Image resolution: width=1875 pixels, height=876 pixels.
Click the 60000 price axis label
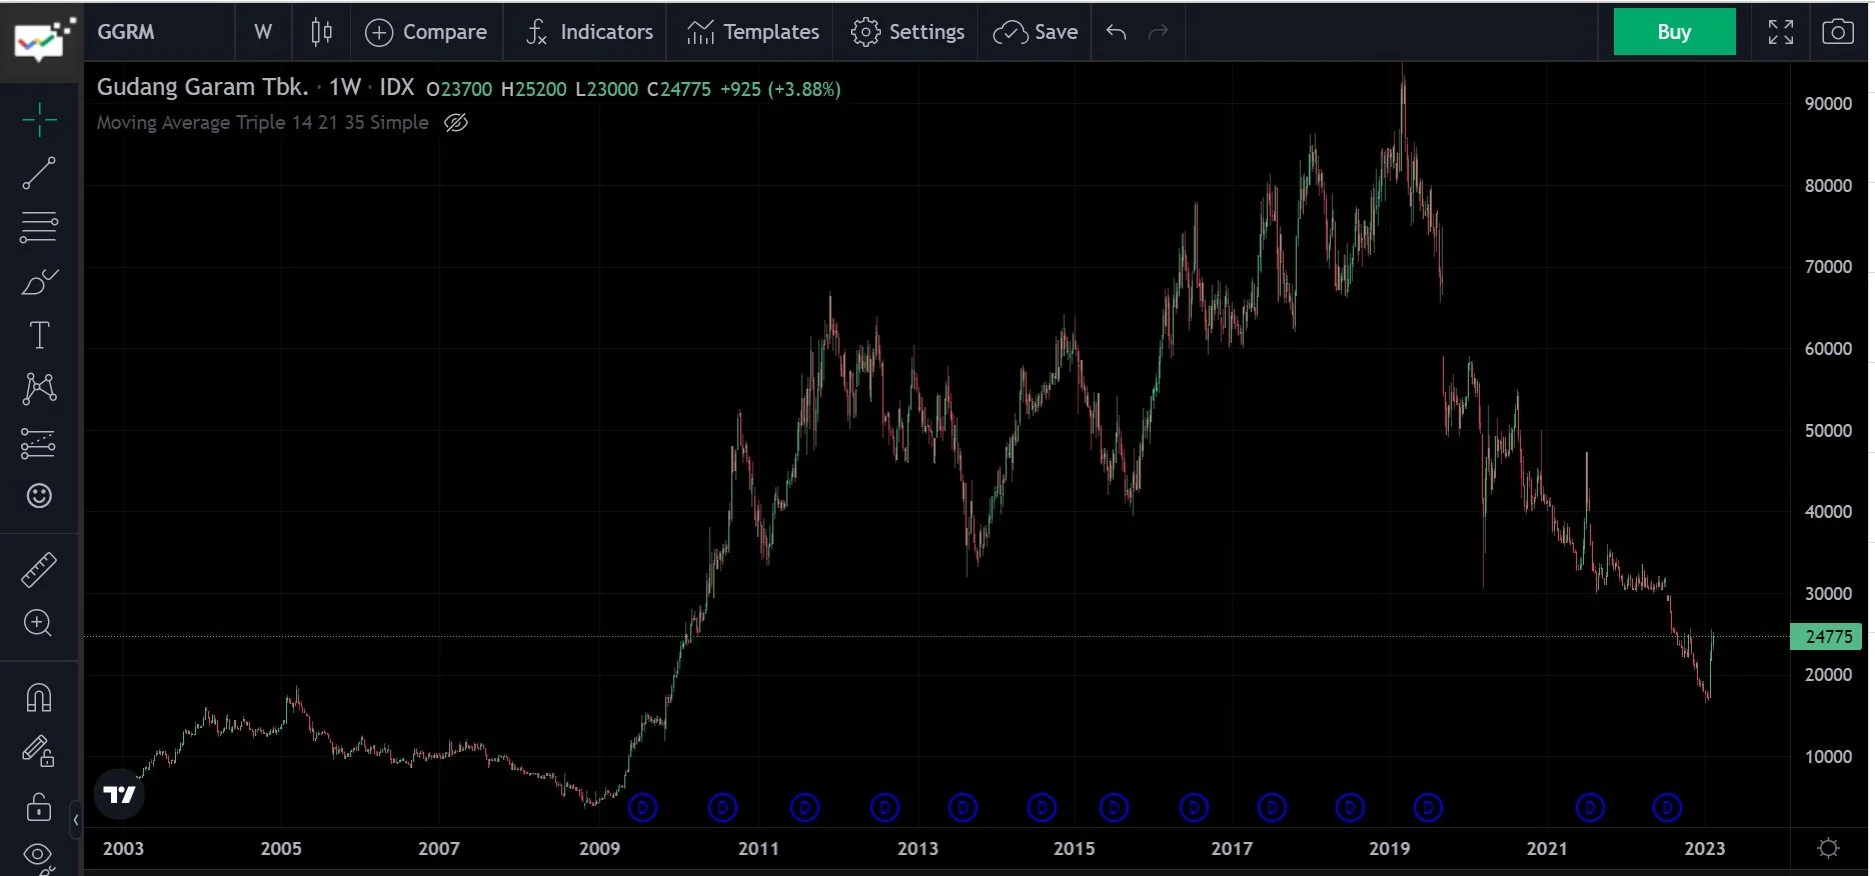click(1828, 349)
